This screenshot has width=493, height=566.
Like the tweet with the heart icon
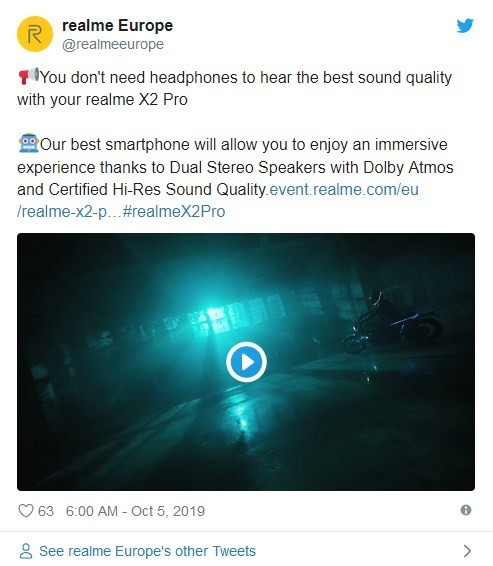[26, 511]
